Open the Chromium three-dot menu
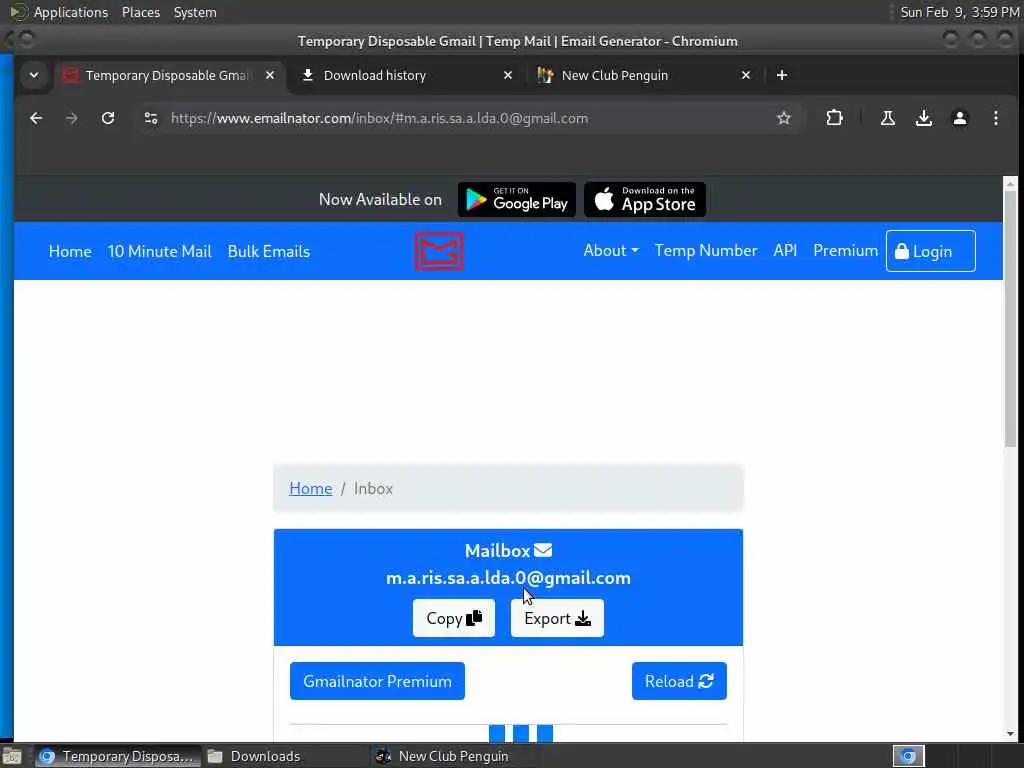Image resolution: width=1024 pixels, height=768 pixels. point(995,118)
